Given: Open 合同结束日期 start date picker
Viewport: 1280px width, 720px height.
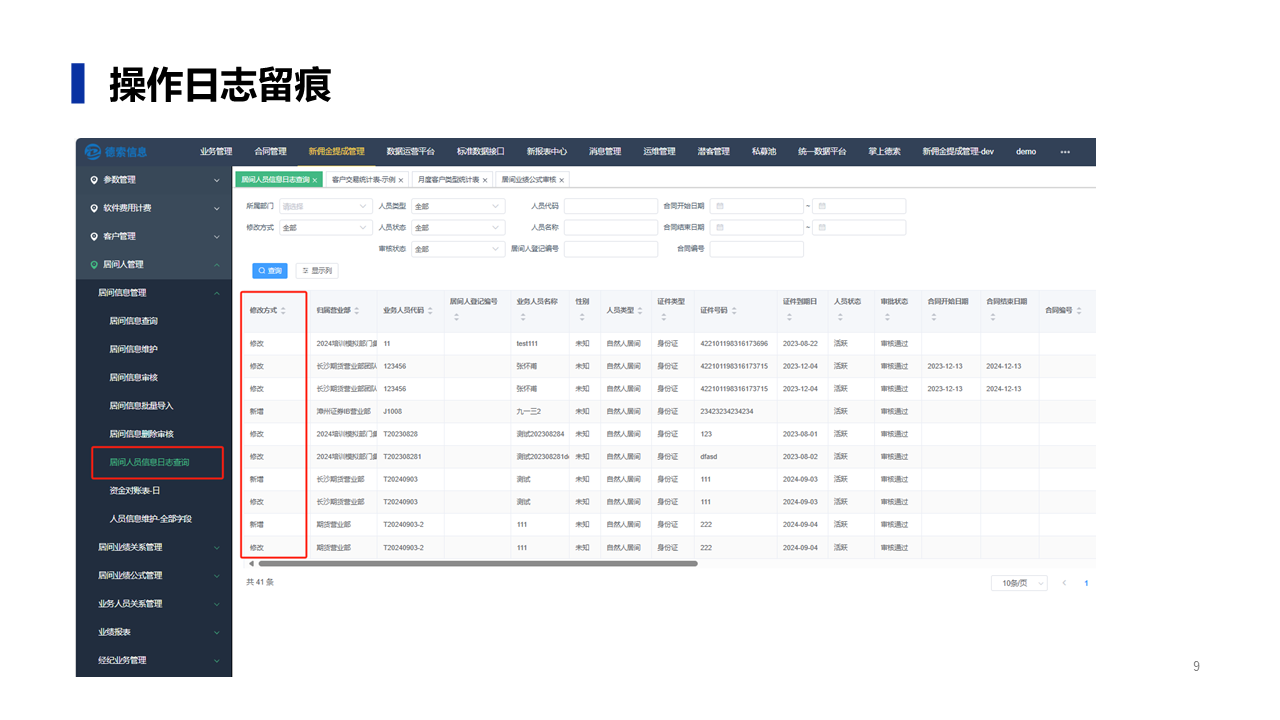Looking at the screenshot, I should tap(757, 227).
